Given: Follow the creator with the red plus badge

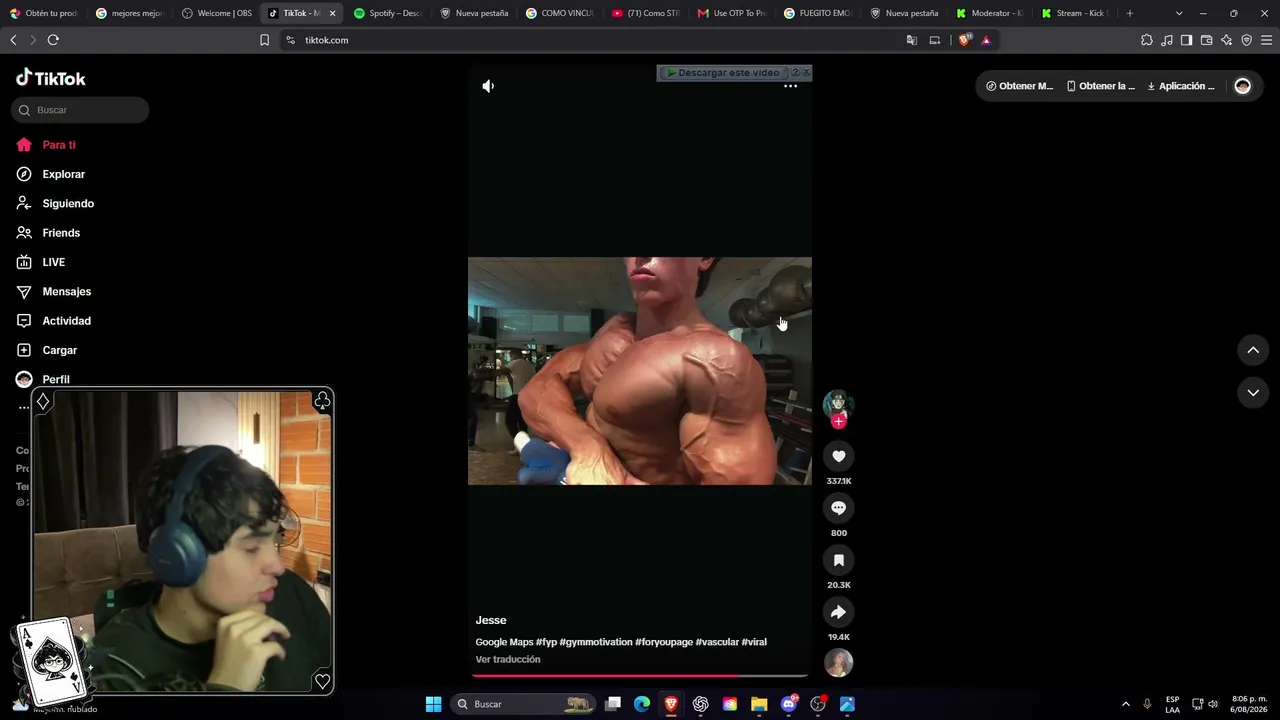Looking at the screenshot, I should (x=839, y=422).
